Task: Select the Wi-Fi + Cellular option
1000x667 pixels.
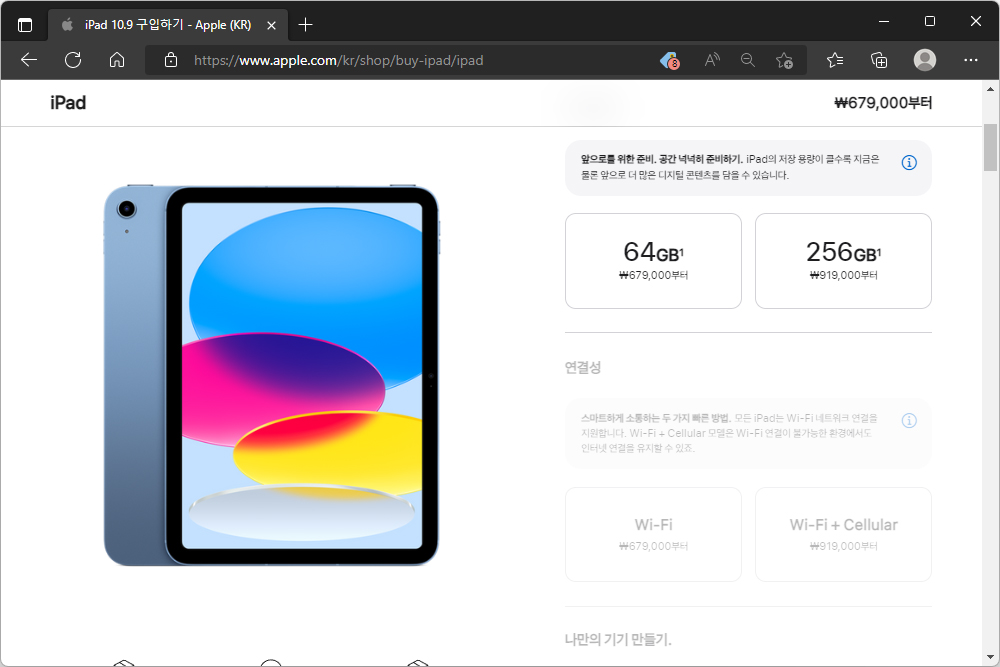Action: [843, 534]
